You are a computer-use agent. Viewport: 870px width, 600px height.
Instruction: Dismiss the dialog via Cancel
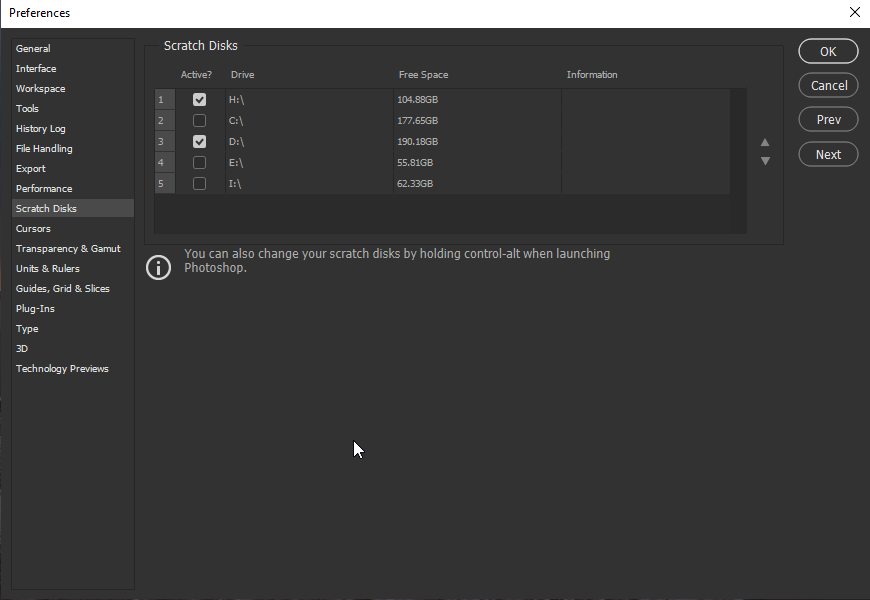pyautogui.click(x=828, y=85)
